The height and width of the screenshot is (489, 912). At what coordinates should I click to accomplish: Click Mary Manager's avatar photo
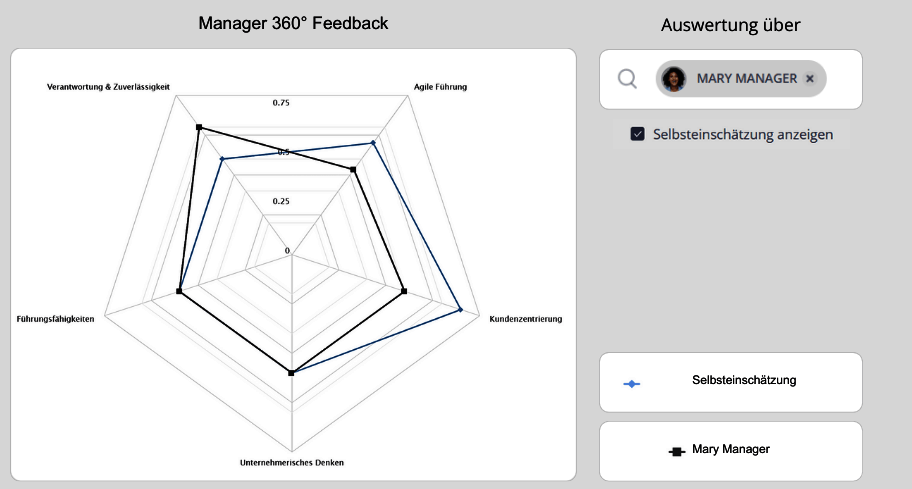(x=675, y=79)
